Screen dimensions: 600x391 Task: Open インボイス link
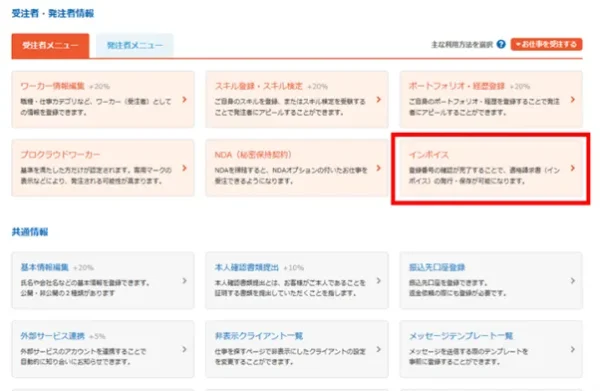[x=429, y=155]
